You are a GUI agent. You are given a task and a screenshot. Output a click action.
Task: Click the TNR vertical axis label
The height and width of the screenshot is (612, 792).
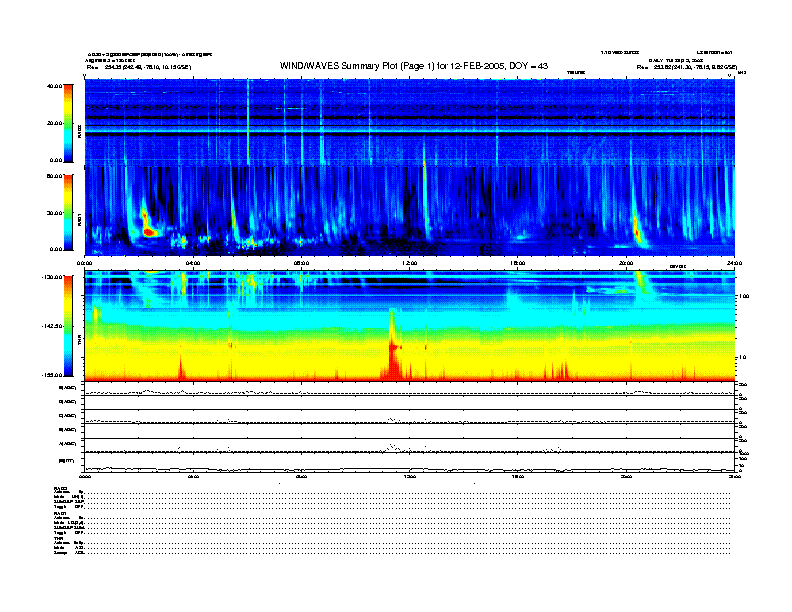[79, 341]
